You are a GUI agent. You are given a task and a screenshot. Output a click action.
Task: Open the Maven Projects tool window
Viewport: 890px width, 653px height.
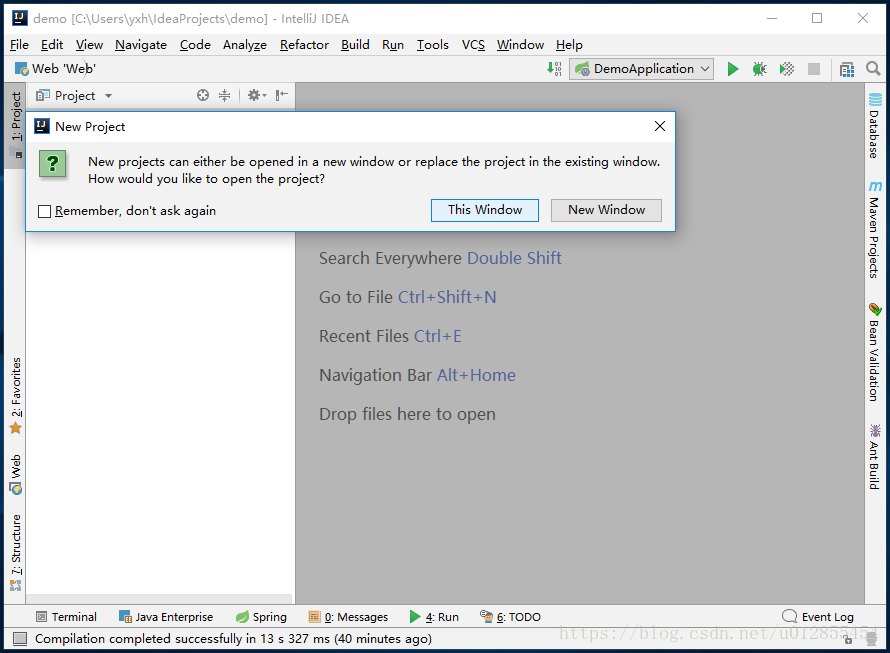point(875,229)
